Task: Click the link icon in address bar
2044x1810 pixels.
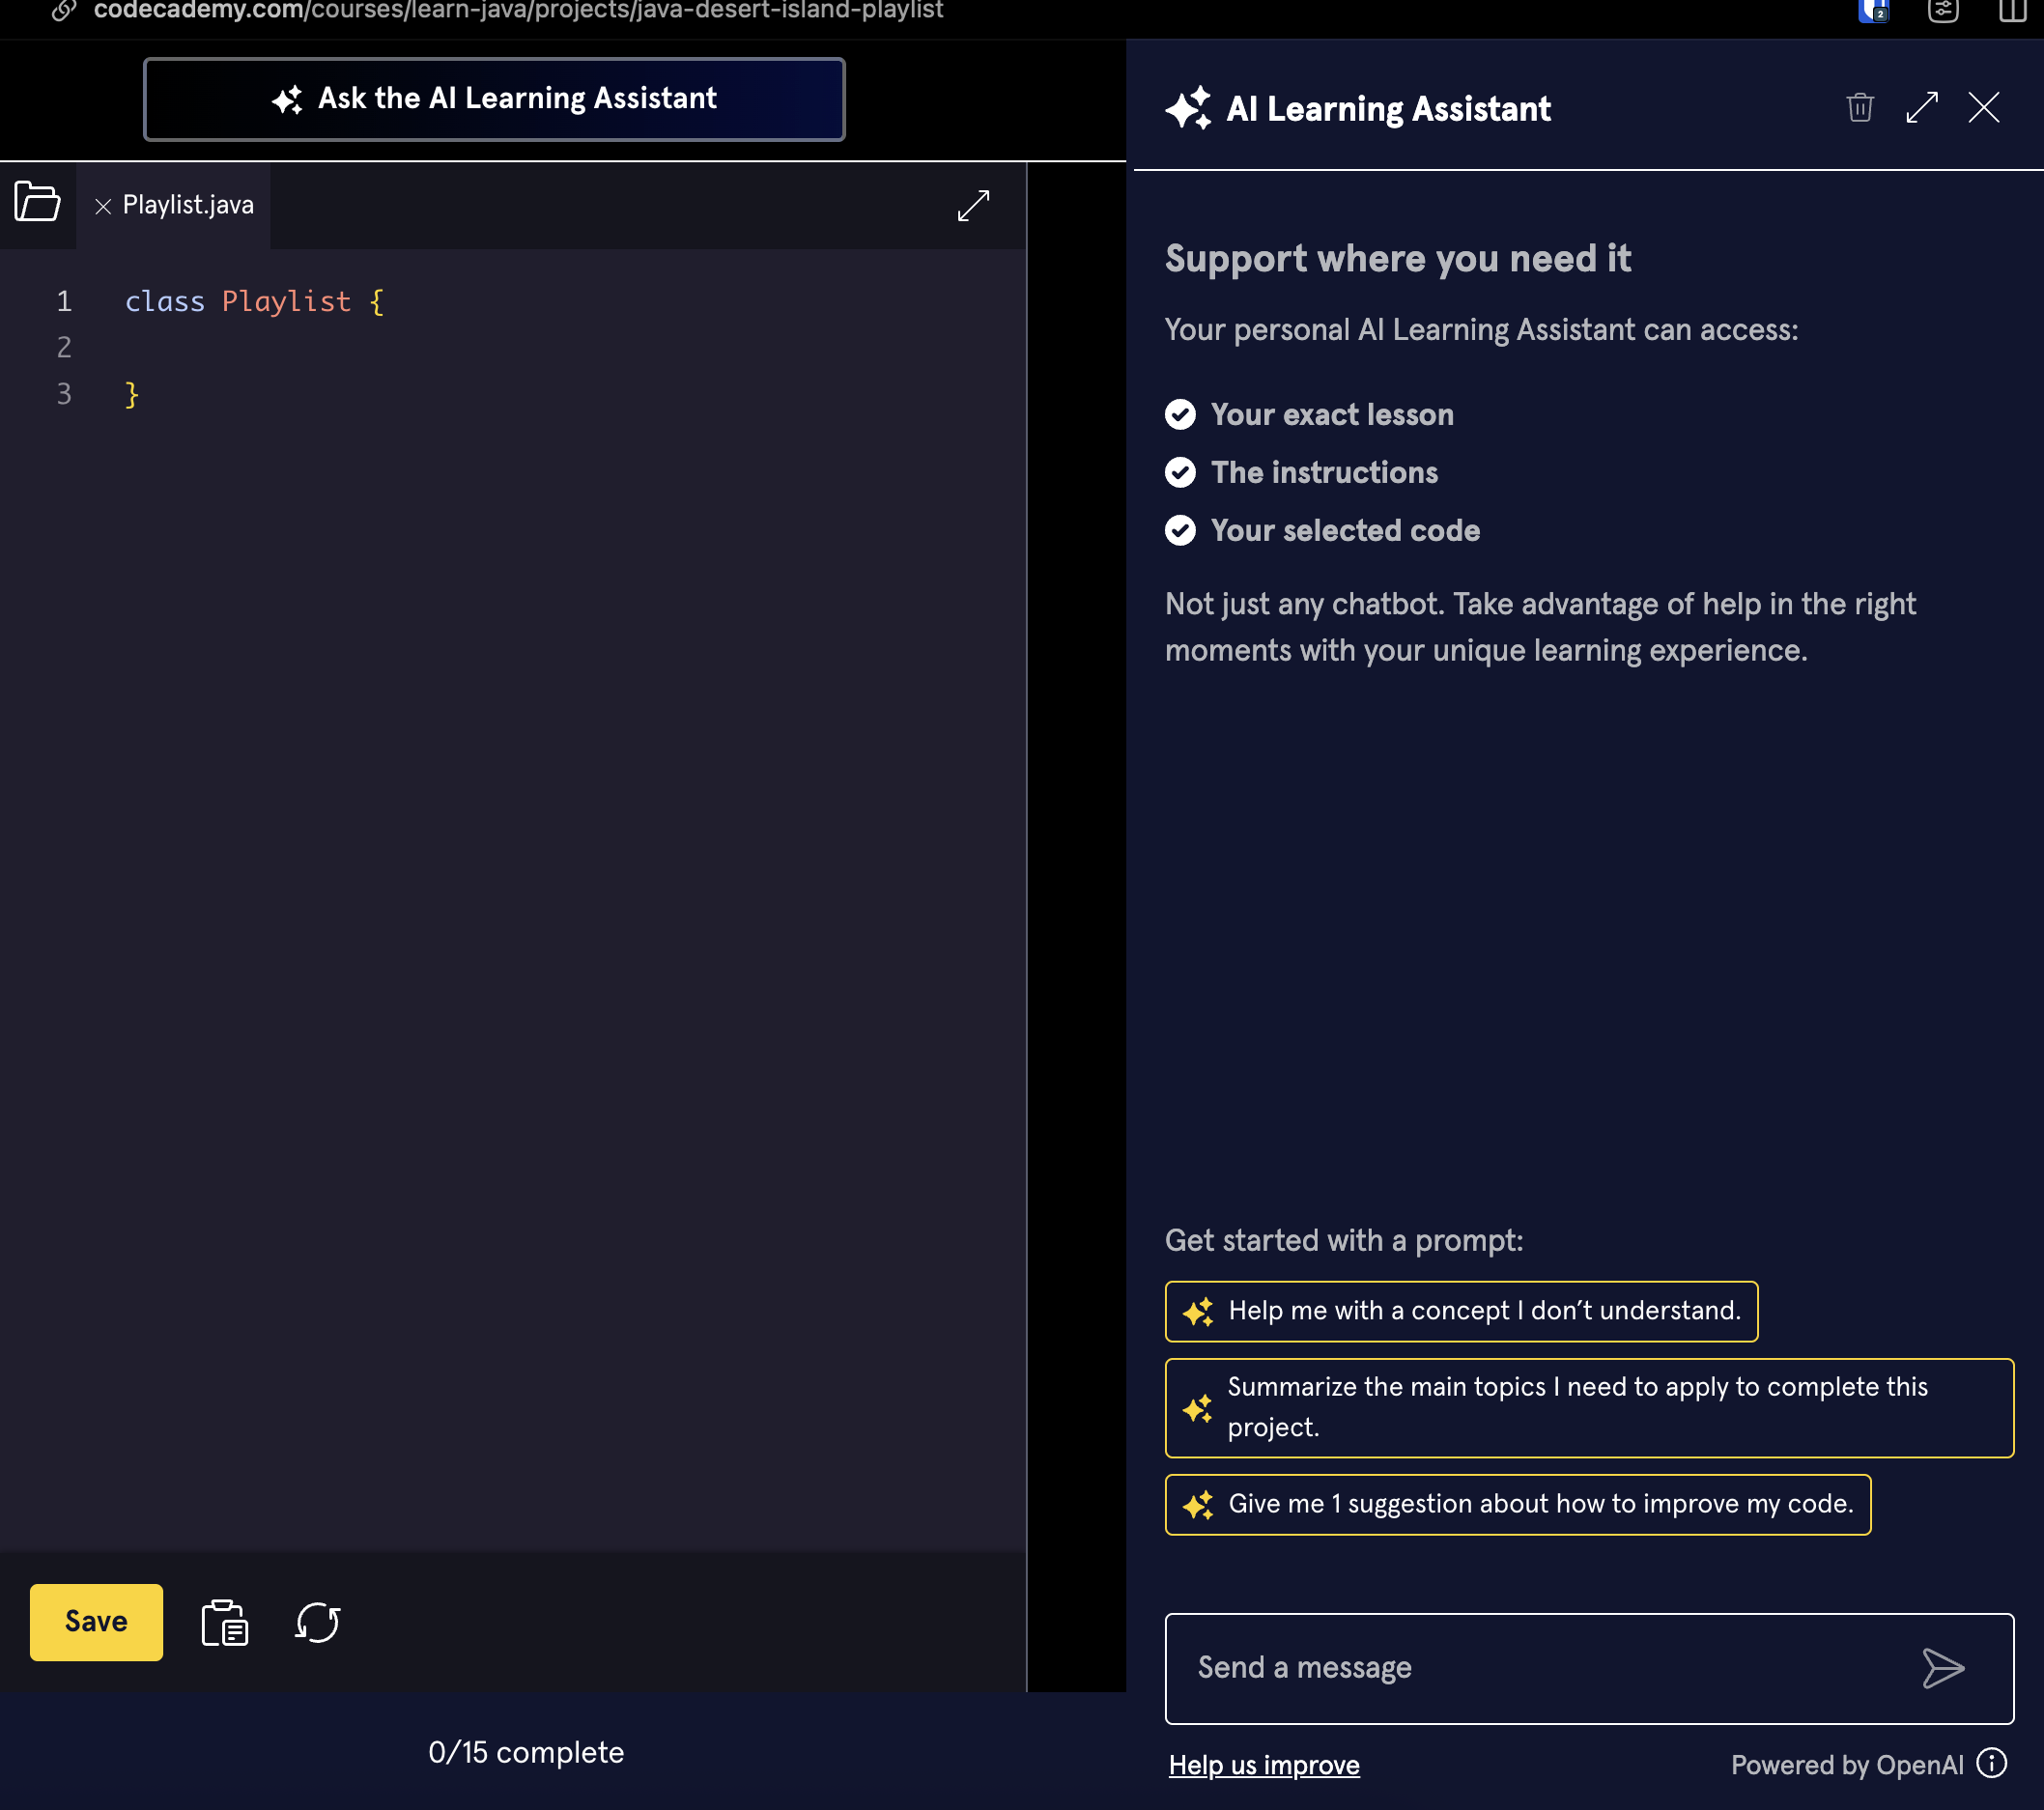Action: (x=64, y=10)
